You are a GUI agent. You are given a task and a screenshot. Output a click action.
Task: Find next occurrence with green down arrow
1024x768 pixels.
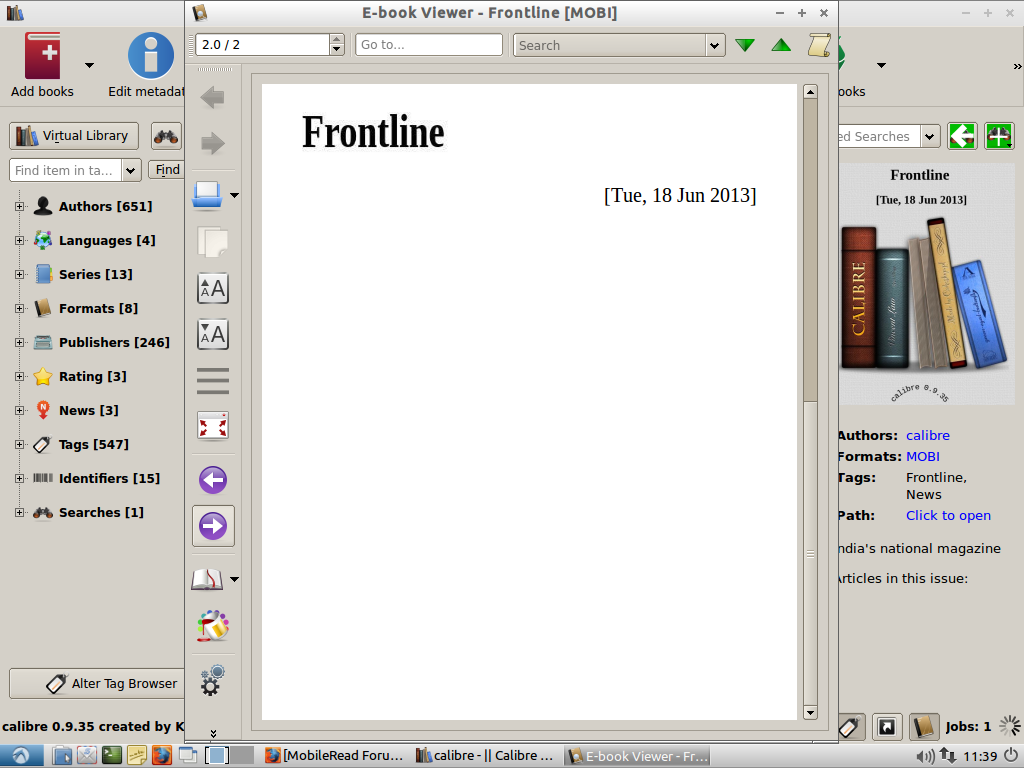tap(744, 45)
